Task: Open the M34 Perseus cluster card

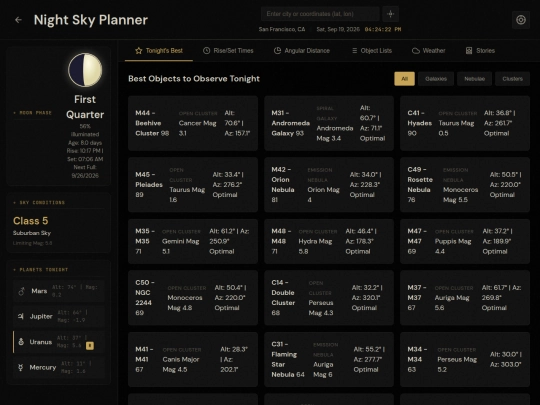Action: click(465, 359)
